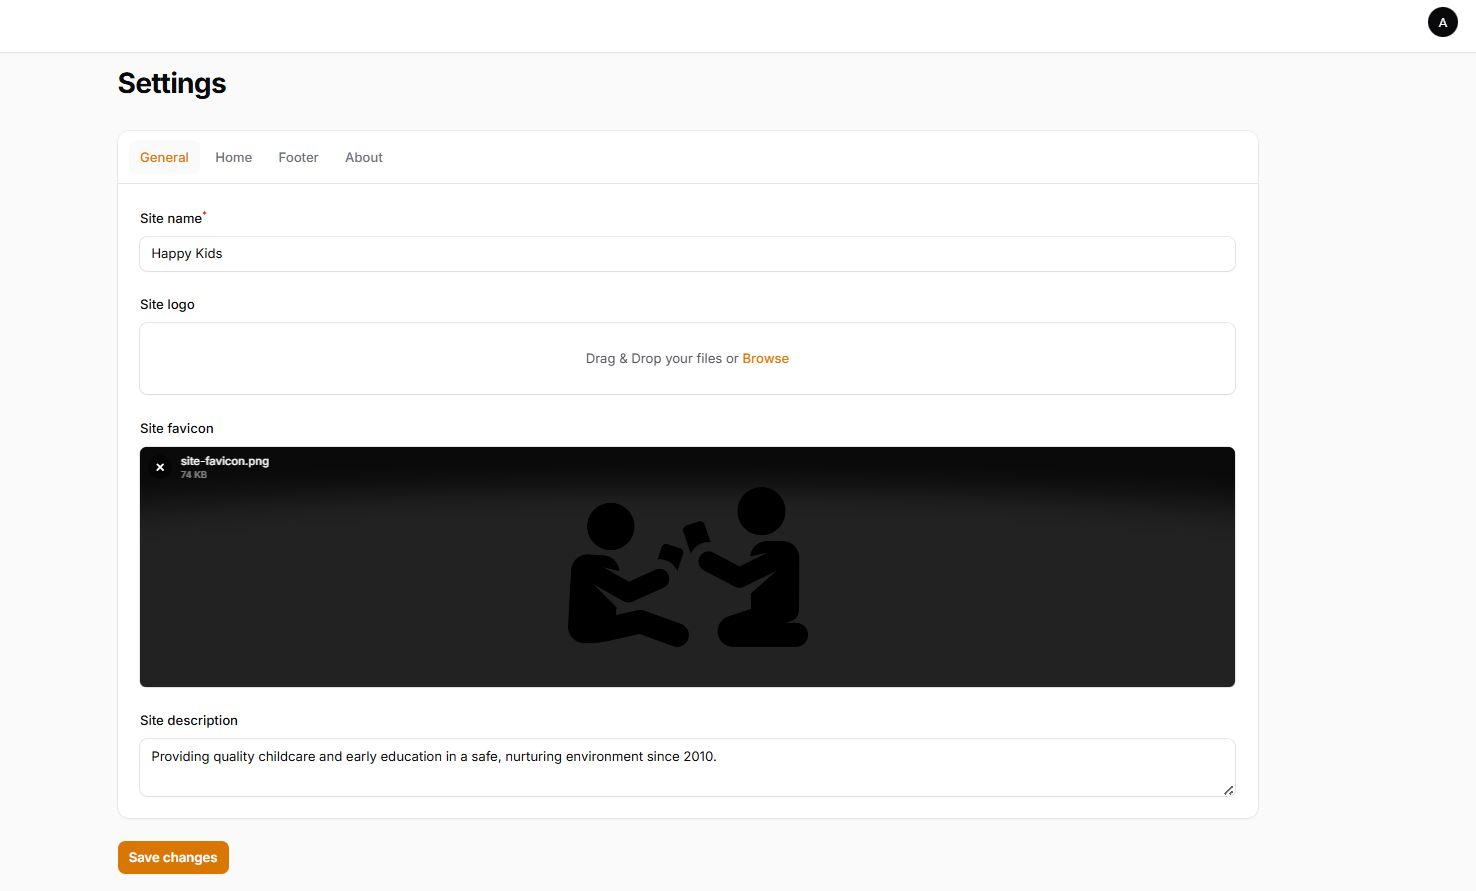Image resolution: width=1476 pixels, height=891 pixels.
Task: Click the Browse link for site logo
Action: (765, 358)
